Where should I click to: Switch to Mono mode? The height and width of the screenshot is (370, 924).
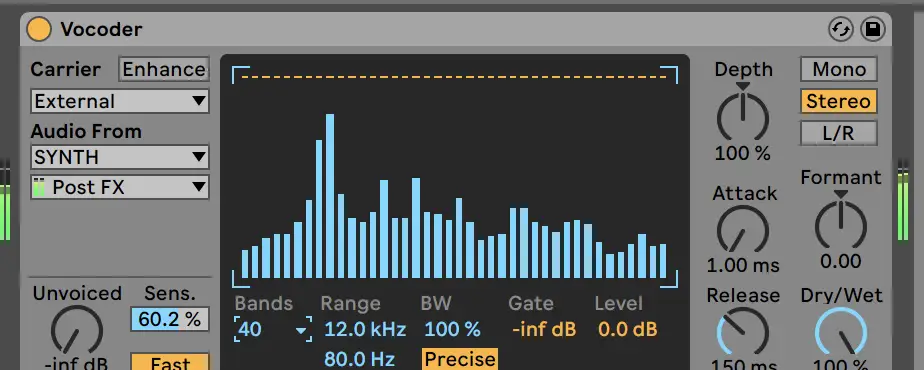point(839,70)
